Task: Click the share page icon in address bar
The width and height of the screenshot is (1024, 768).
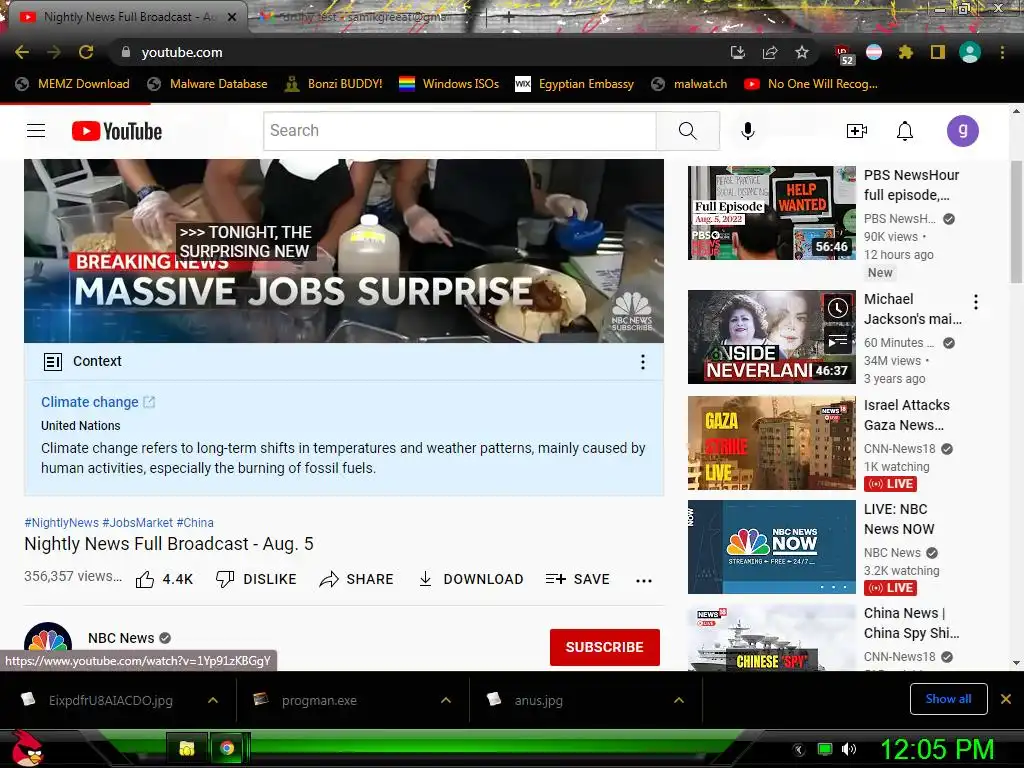Action: pyautogui.click(x=770, y=52)
